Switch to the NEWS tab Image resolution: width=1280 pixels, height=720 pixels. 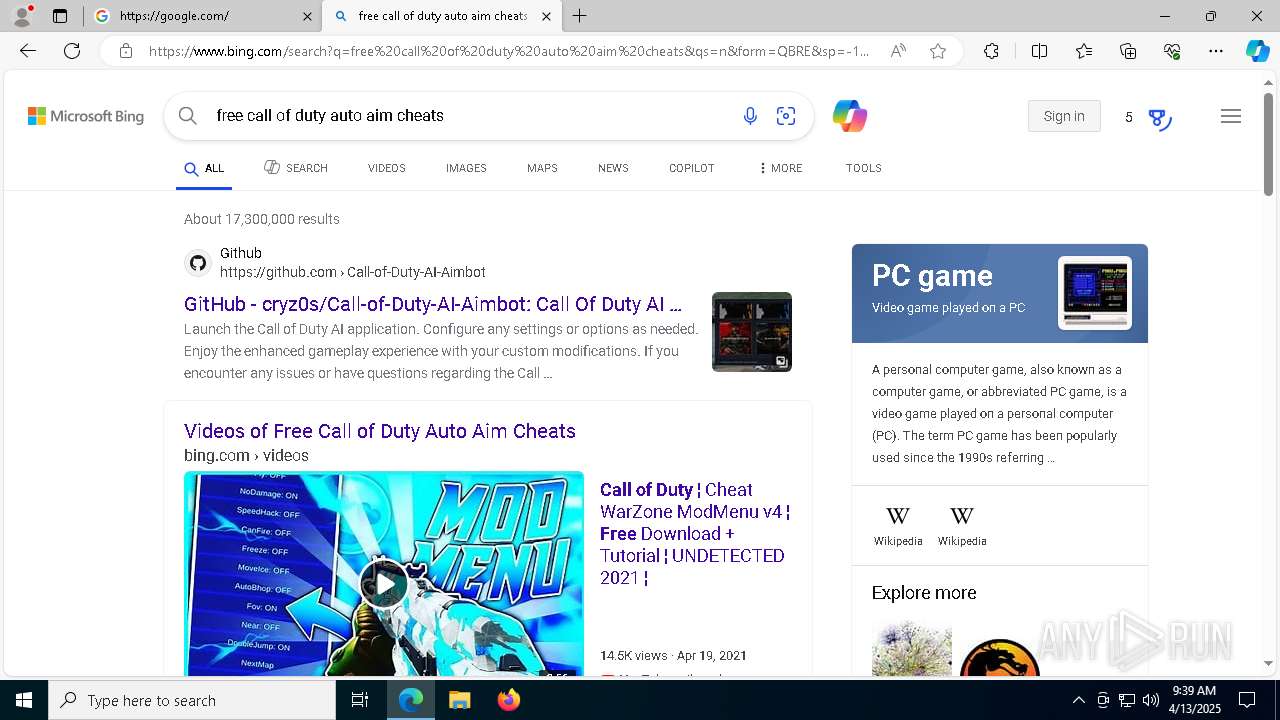pyautogui.click(x=613, y=168)
